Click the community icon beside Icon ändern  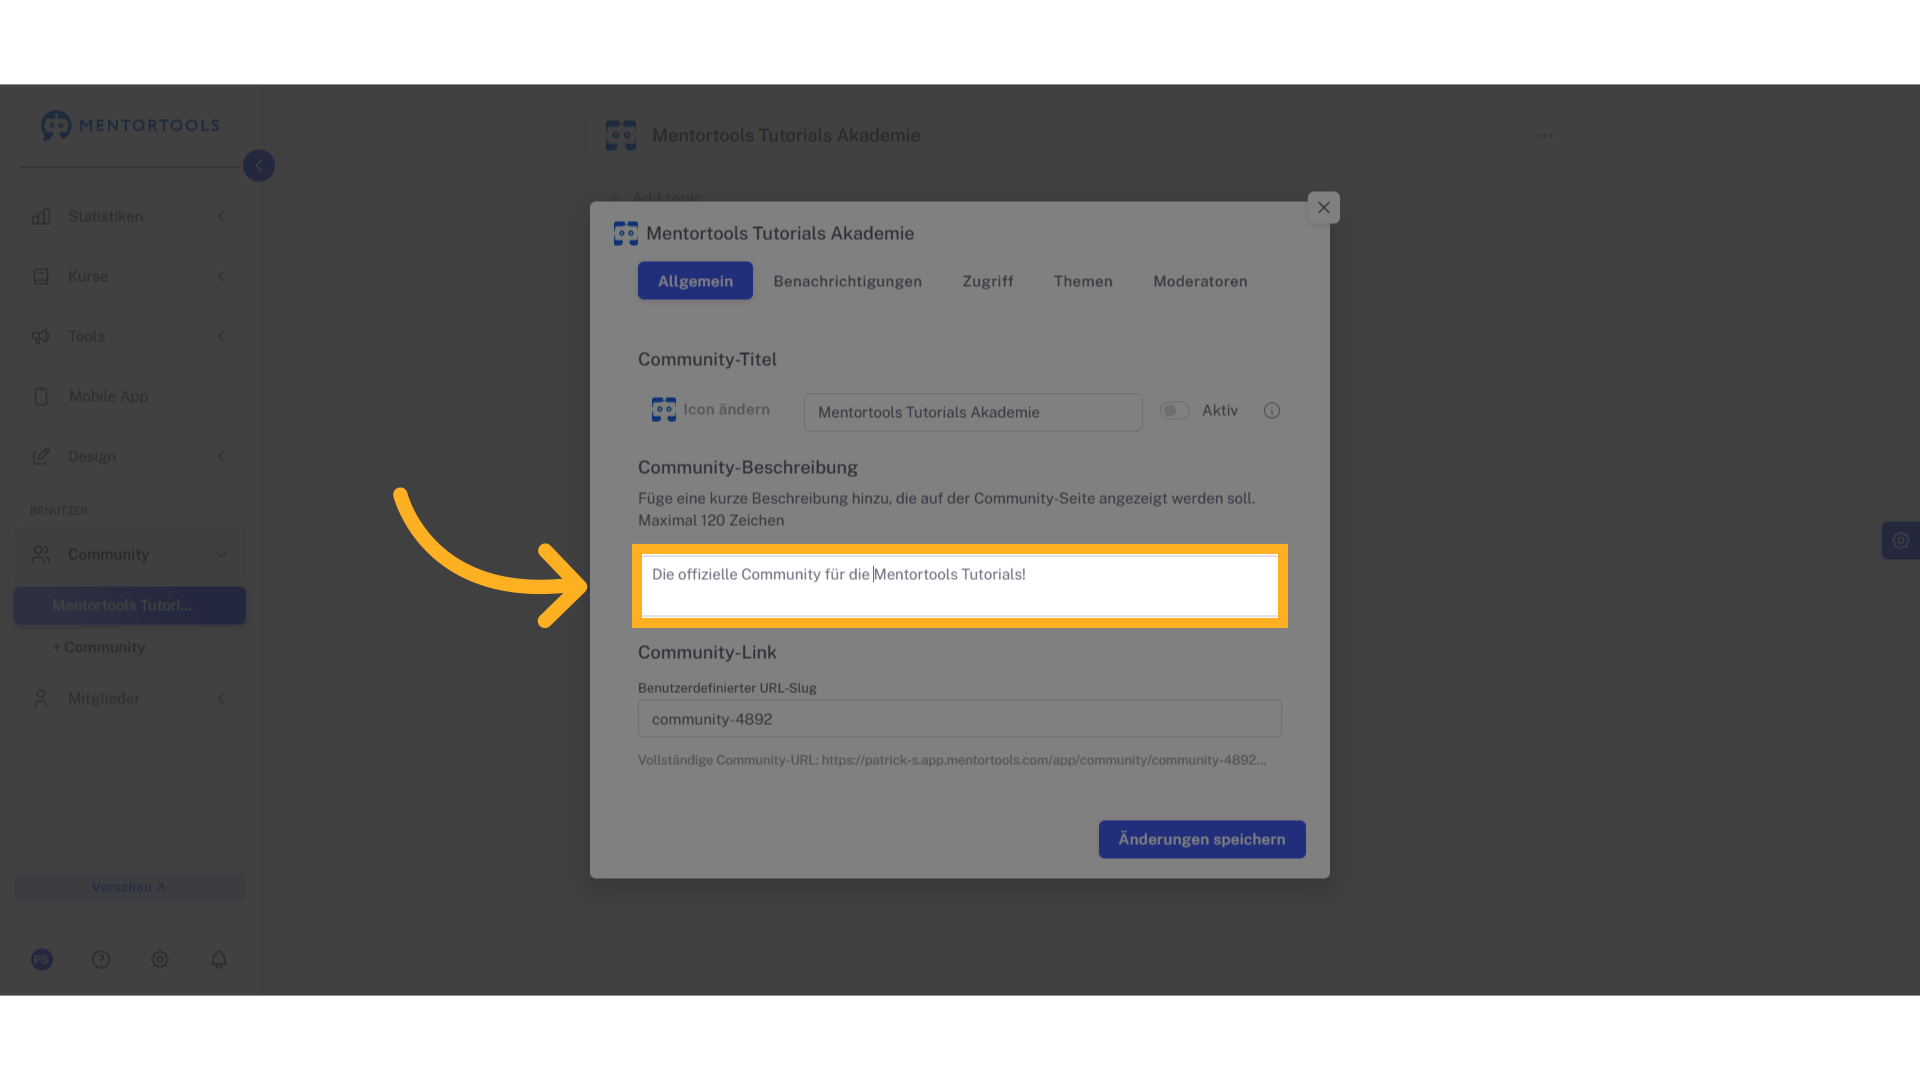[664, 410]
